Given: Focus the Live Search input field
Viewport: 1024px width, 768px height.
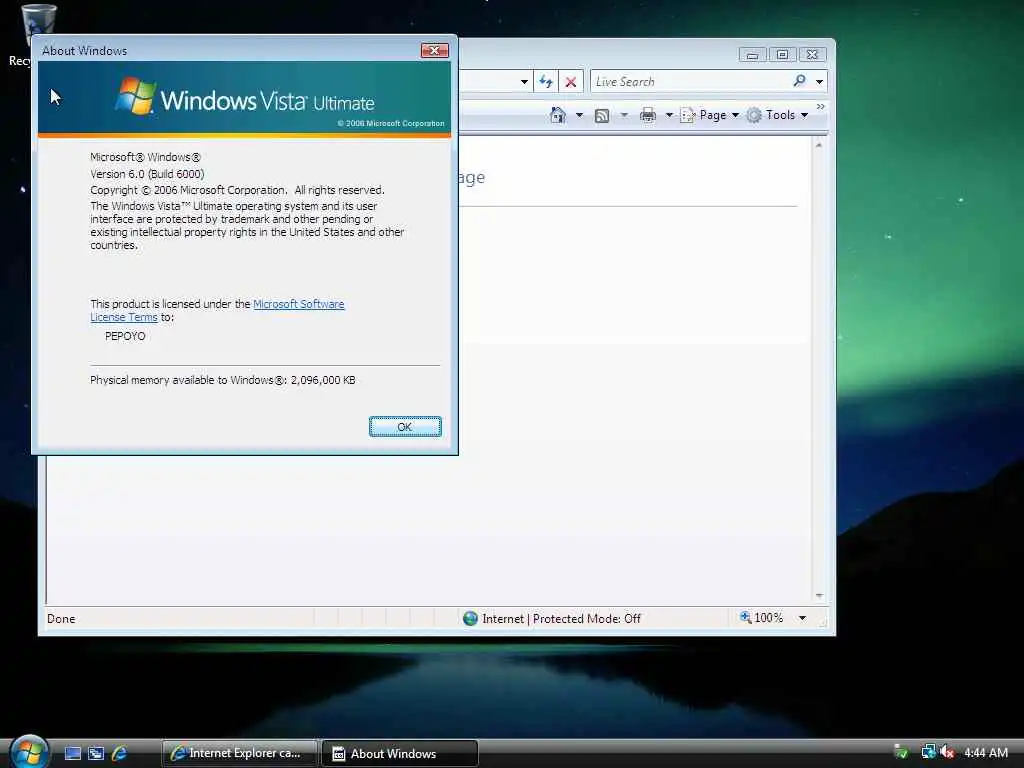Looking at the screenshot, I should 689,82.
